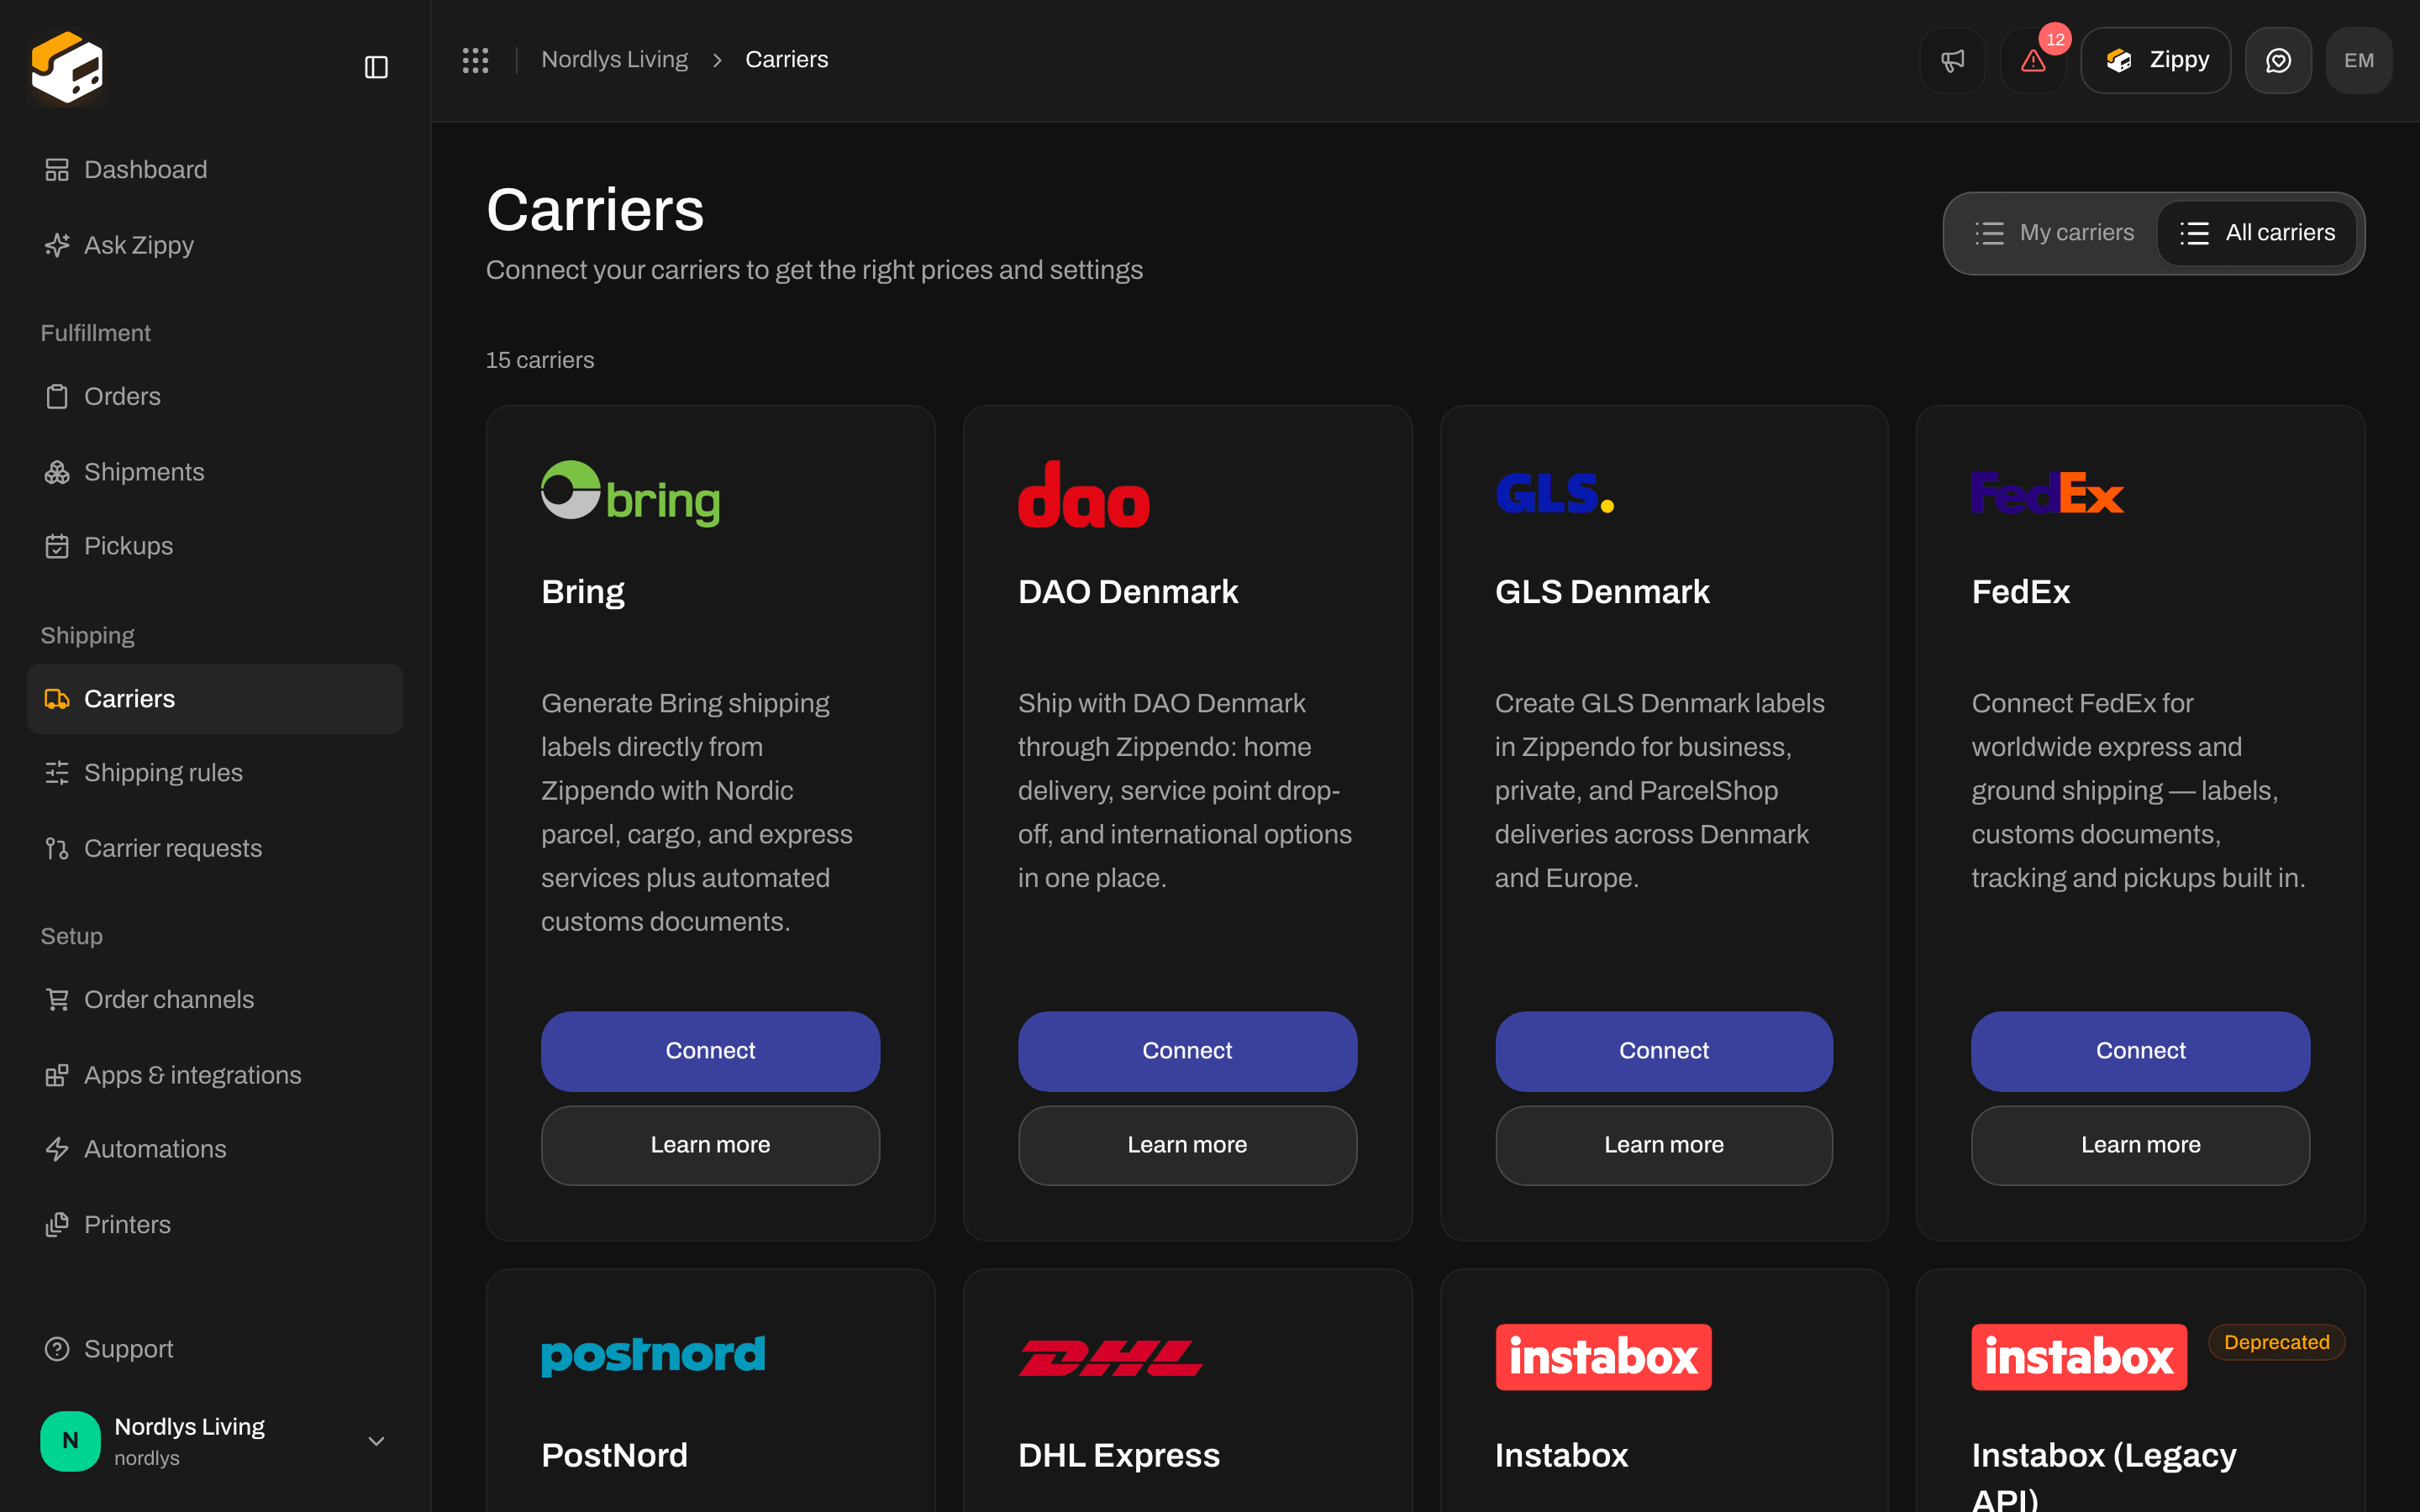Click Carriers in the breadcrumb

[x=786, y=60]
